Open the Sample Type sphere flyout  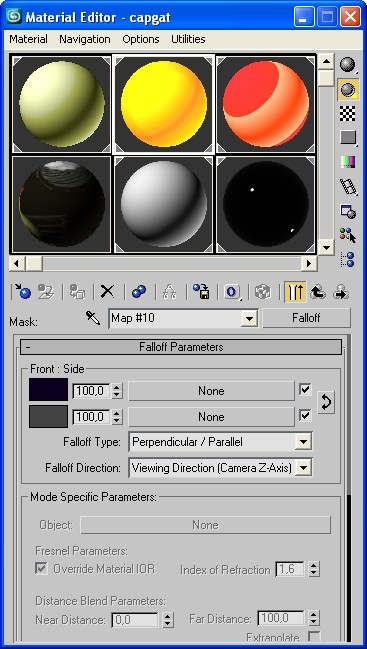(x=348, y=65)
